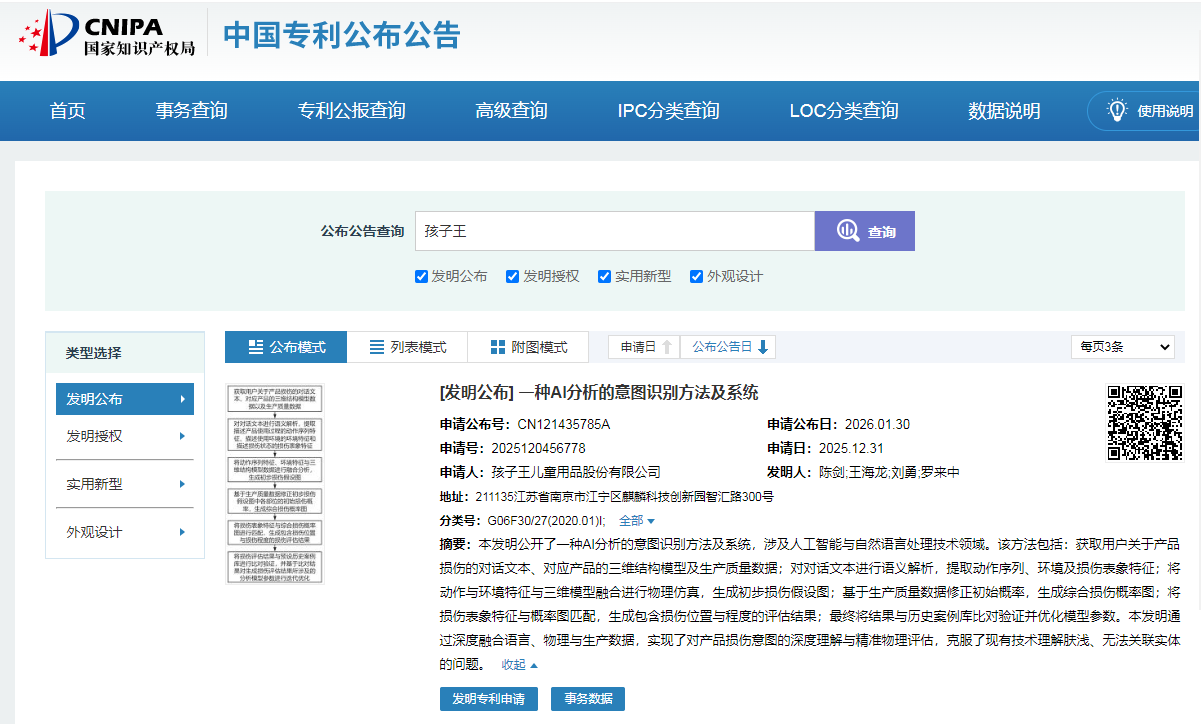Screen dimensions: 1201x724
Task: Click the patent QR code image
Action: coord(1144,422)
